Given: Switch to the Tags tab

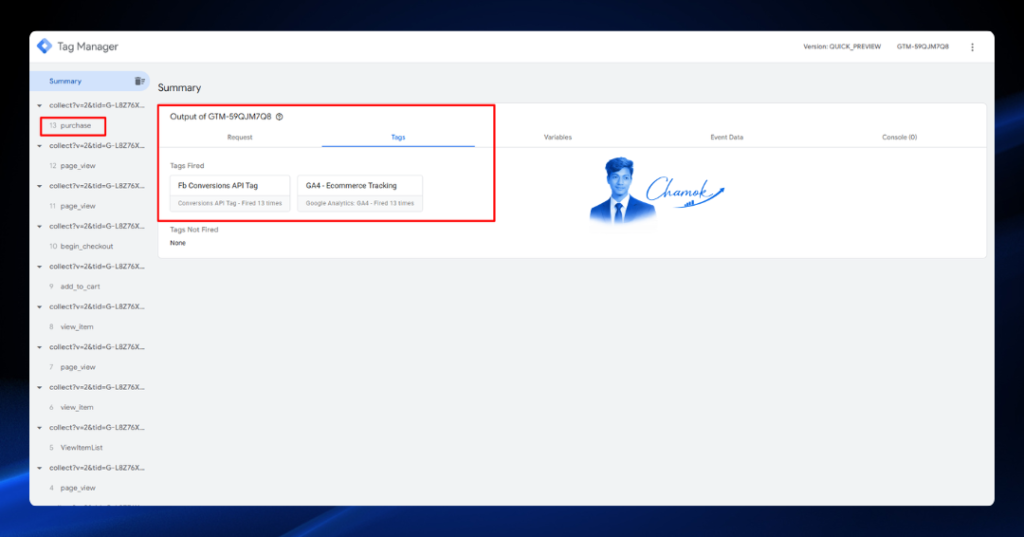Looking at the screenshot, I should [x=398, y=137].
